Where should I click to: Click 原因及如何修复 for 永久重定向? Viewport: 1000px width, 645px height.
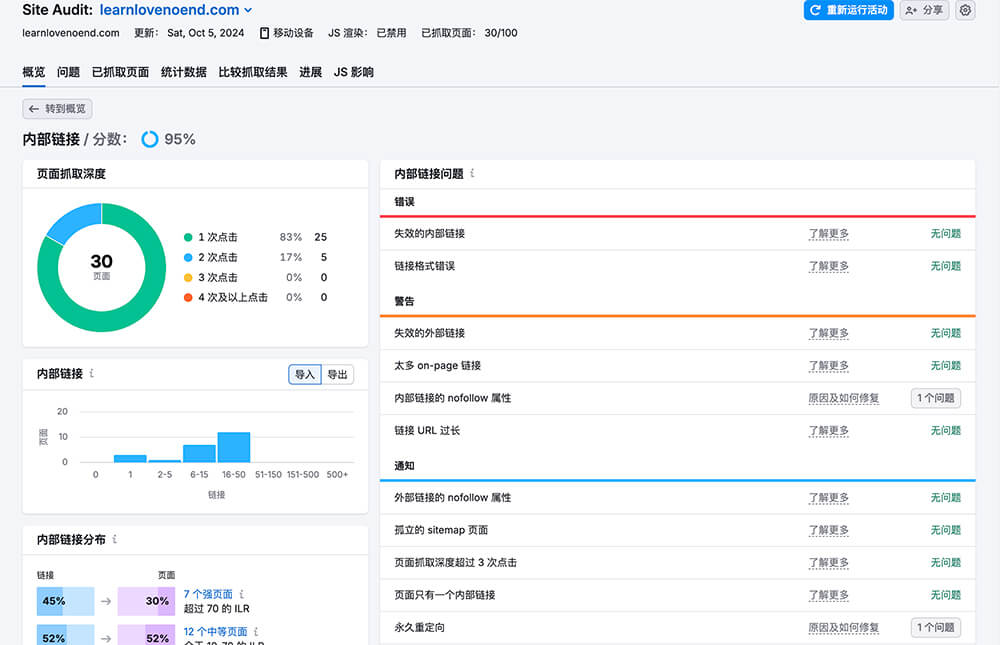pos(844,628)
